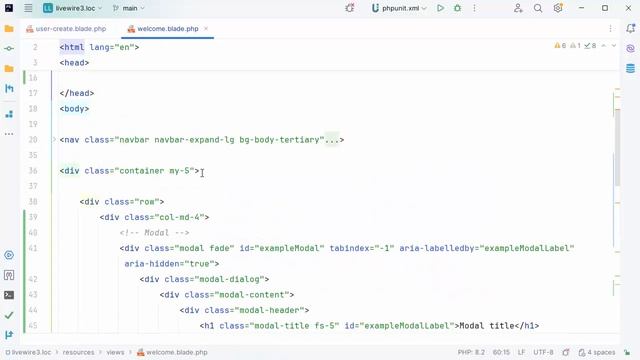
Task: Open IDE settings gear
Action: point(558,8)
